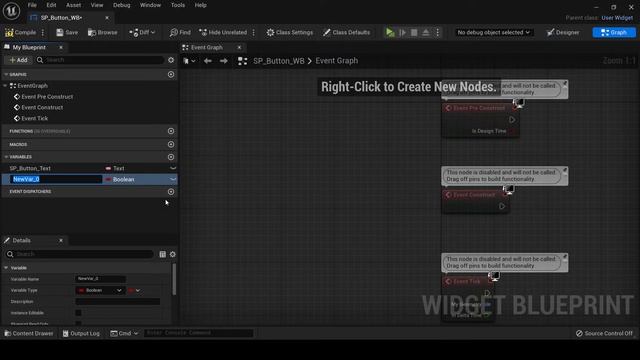The width and height of the screenshot is (640, 360).
Task: Open the Debug menu
Action: tap(122, 5)
